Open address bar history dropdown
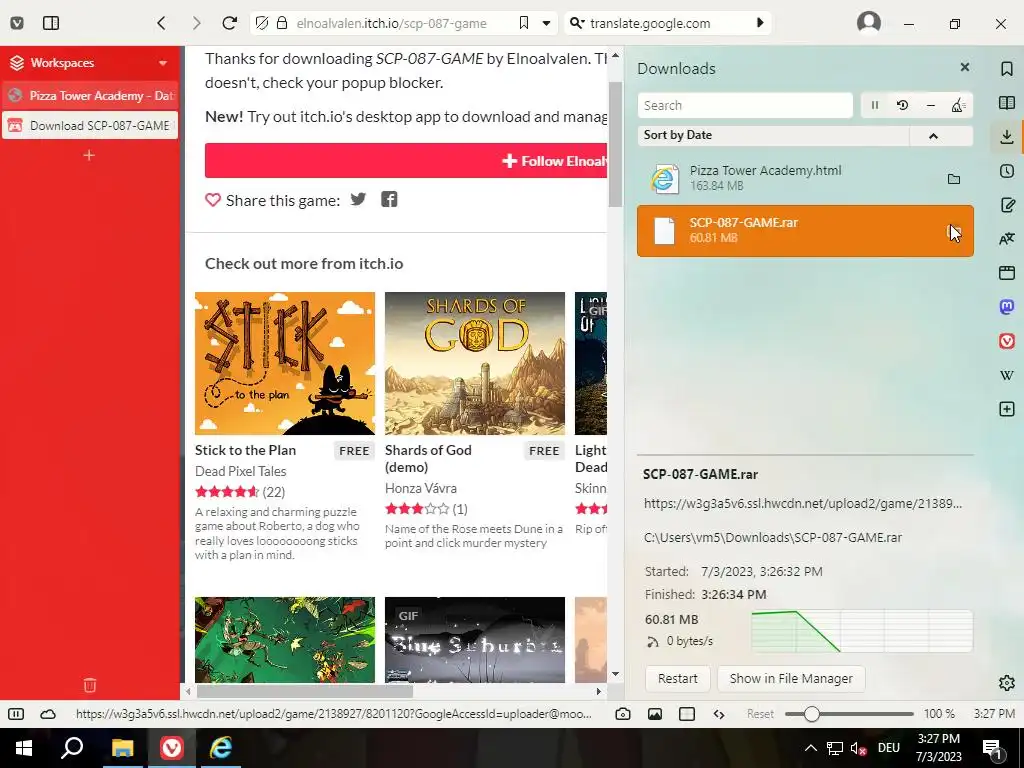 547,24
